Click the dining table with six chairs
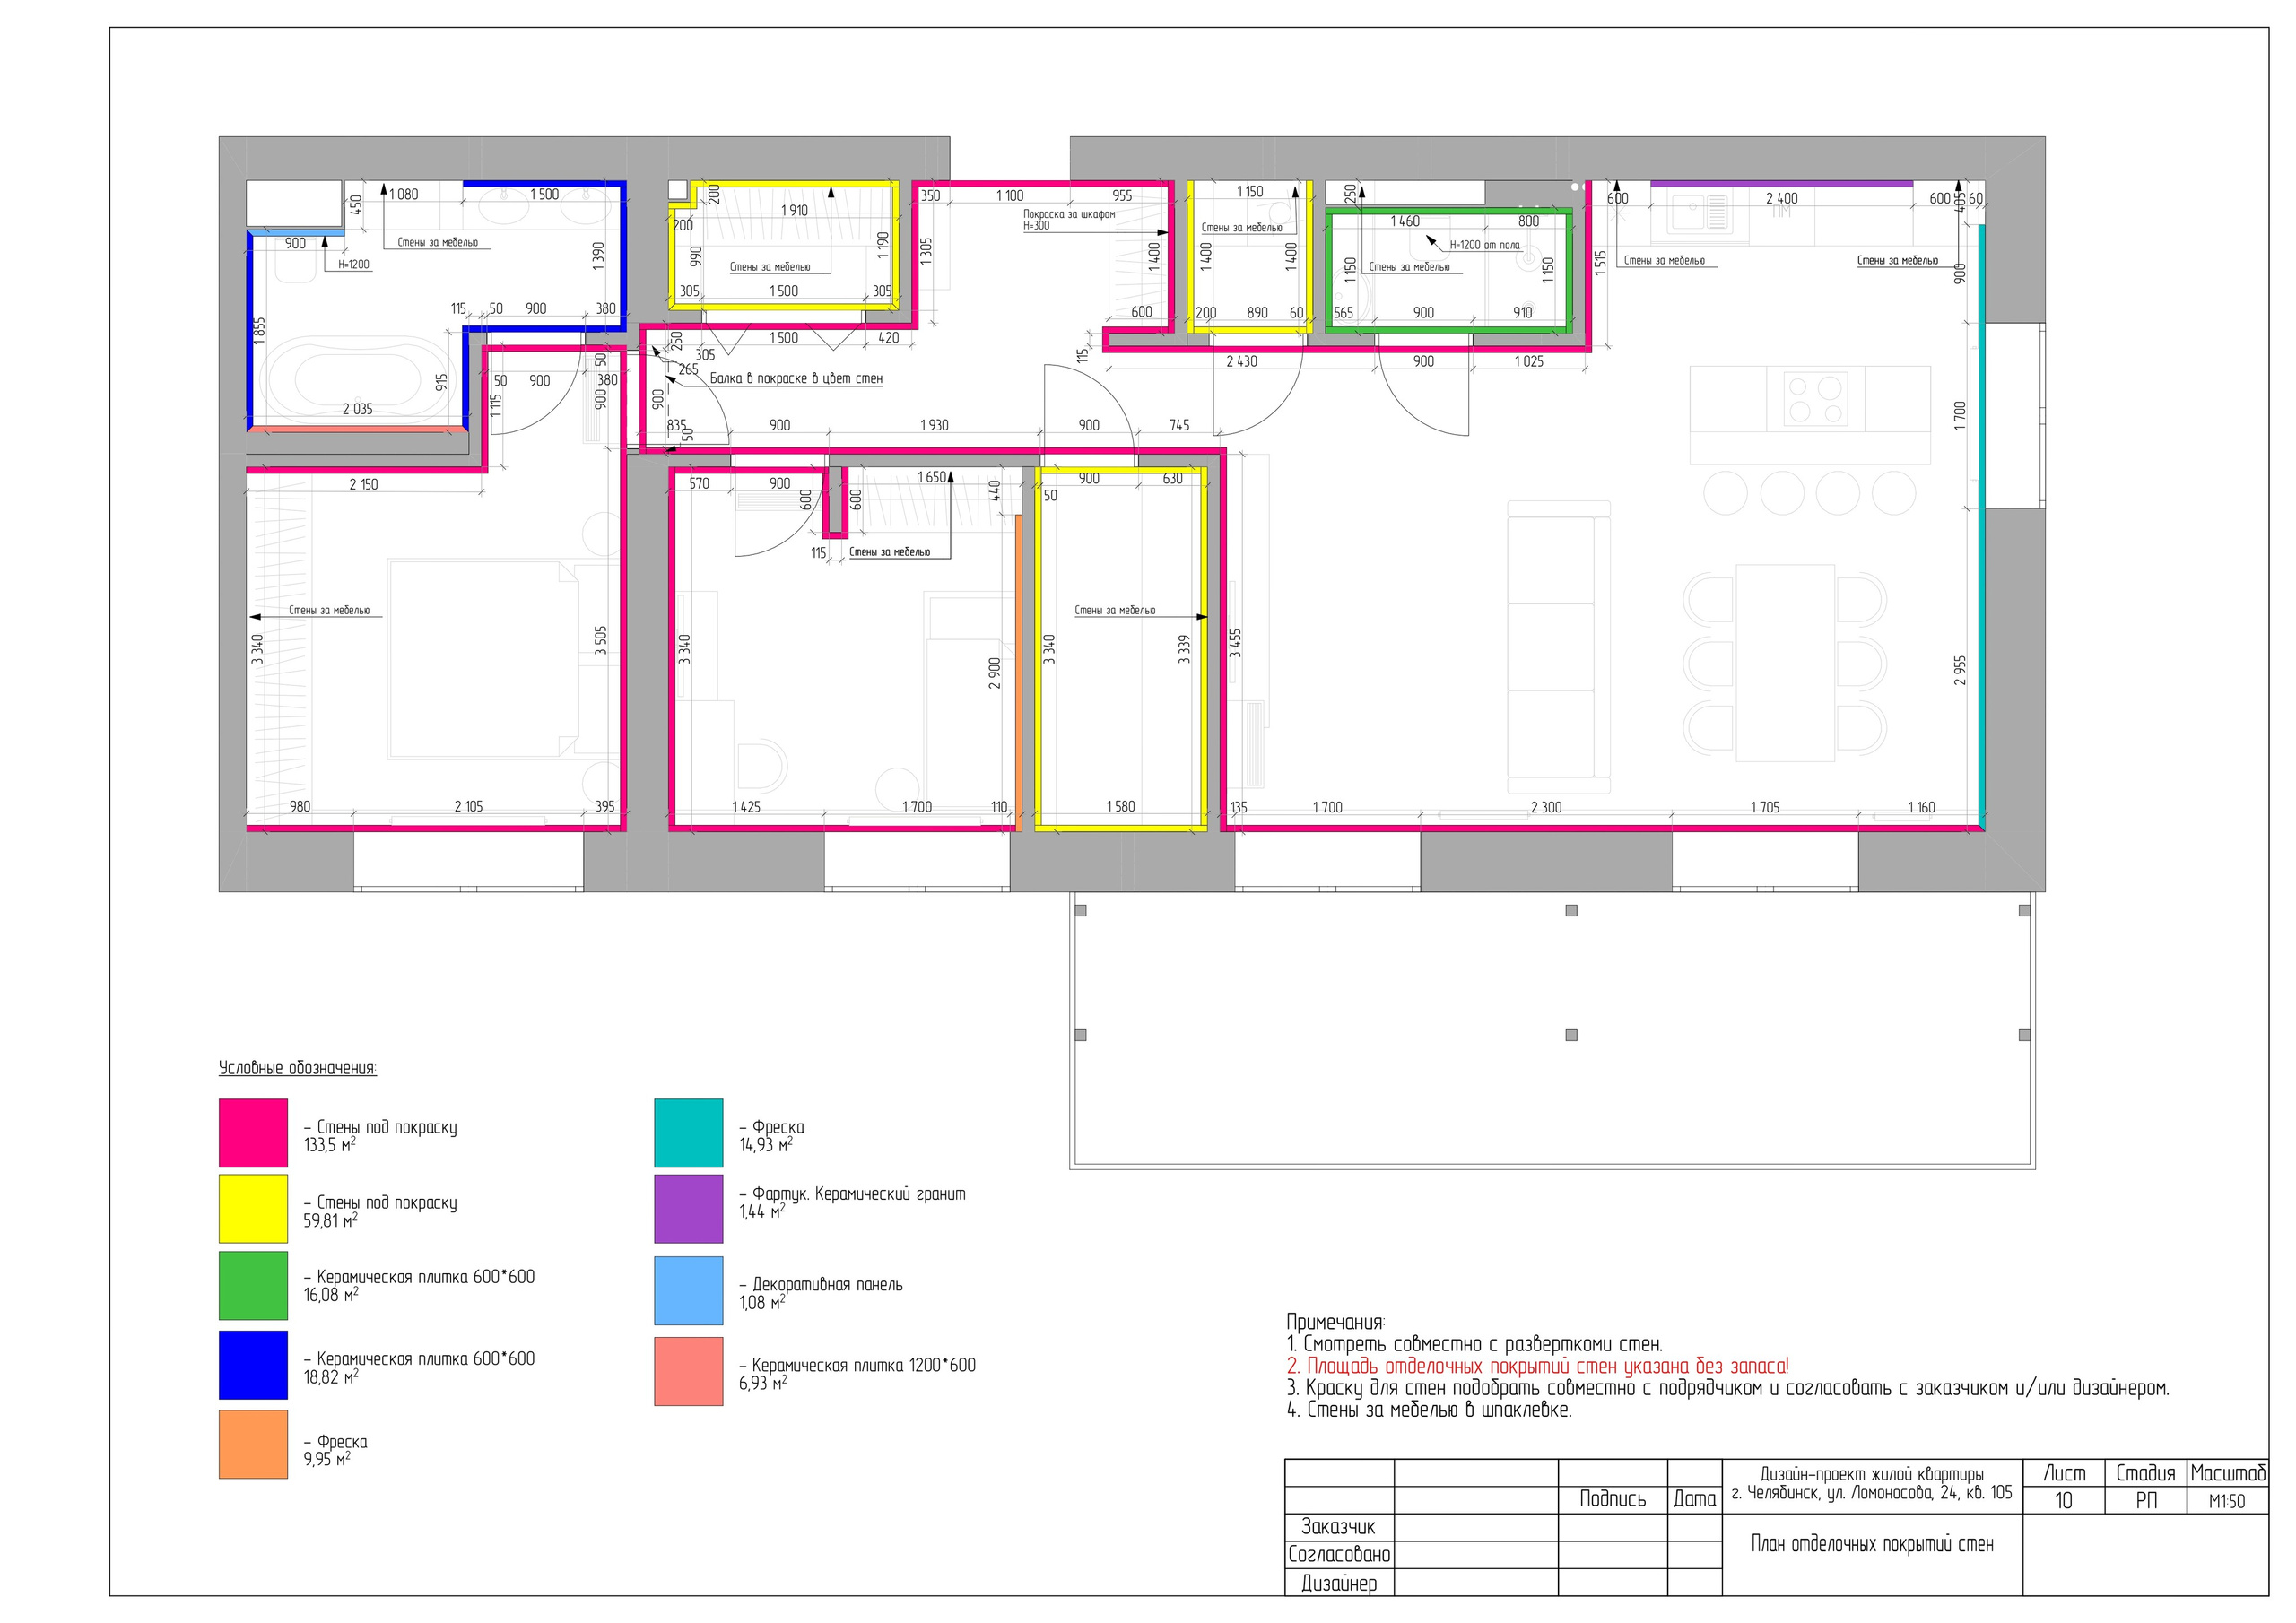This screenshot has width=2296, height=1623. point(1785,662)
